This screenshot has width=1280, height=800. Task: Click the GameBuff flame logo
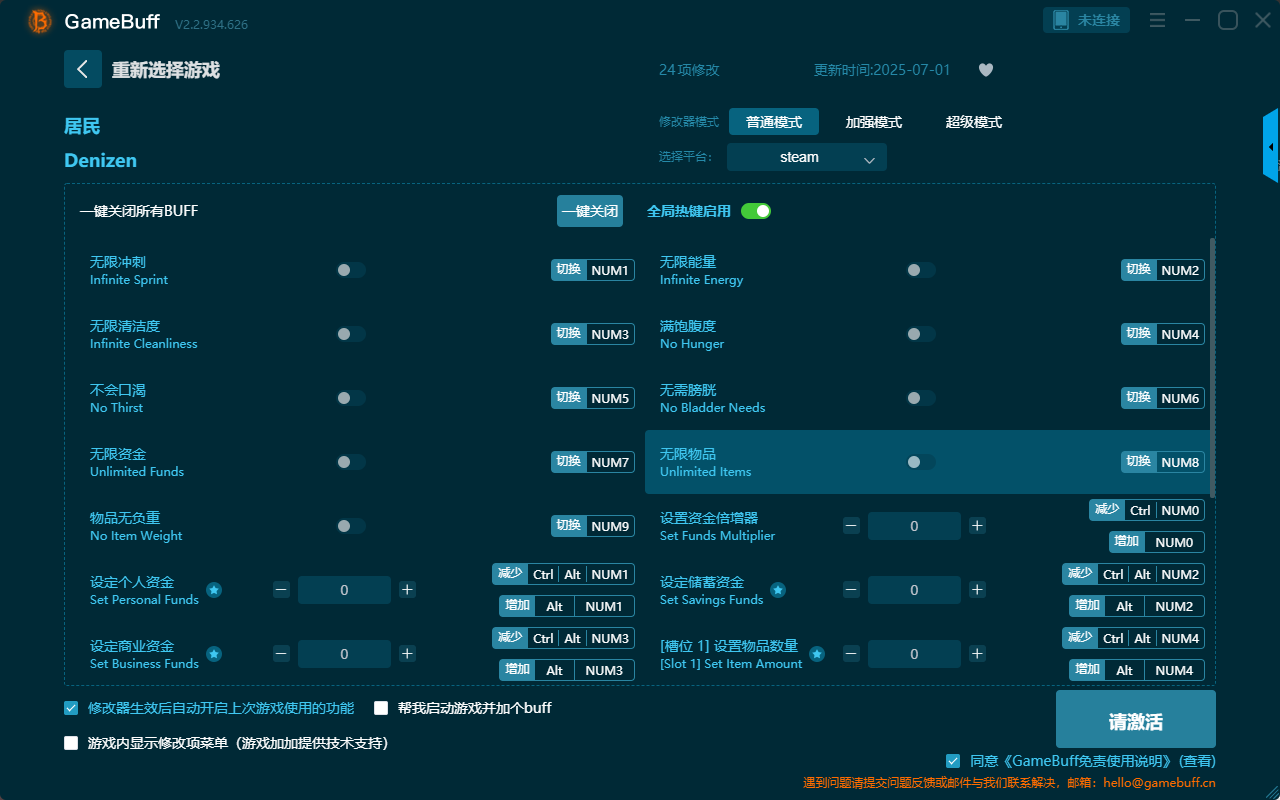[39, 20]
